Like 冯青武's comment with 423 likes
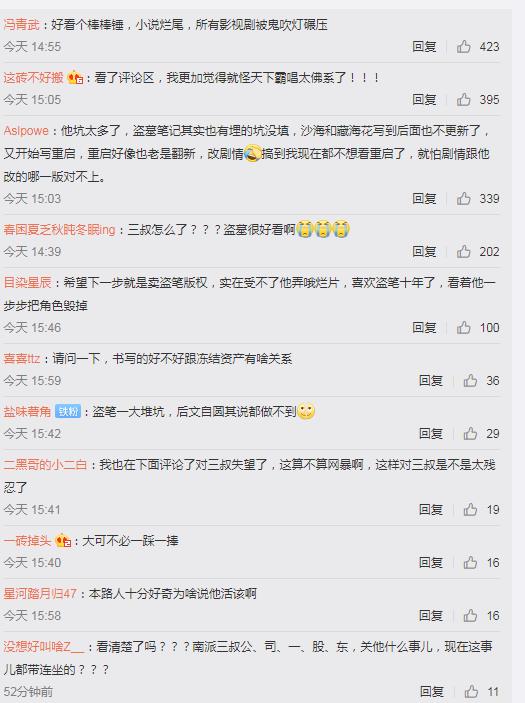Image resolution: width=525 pixels, height=703 pixels. pyautogui.click(x=464, y=46)
